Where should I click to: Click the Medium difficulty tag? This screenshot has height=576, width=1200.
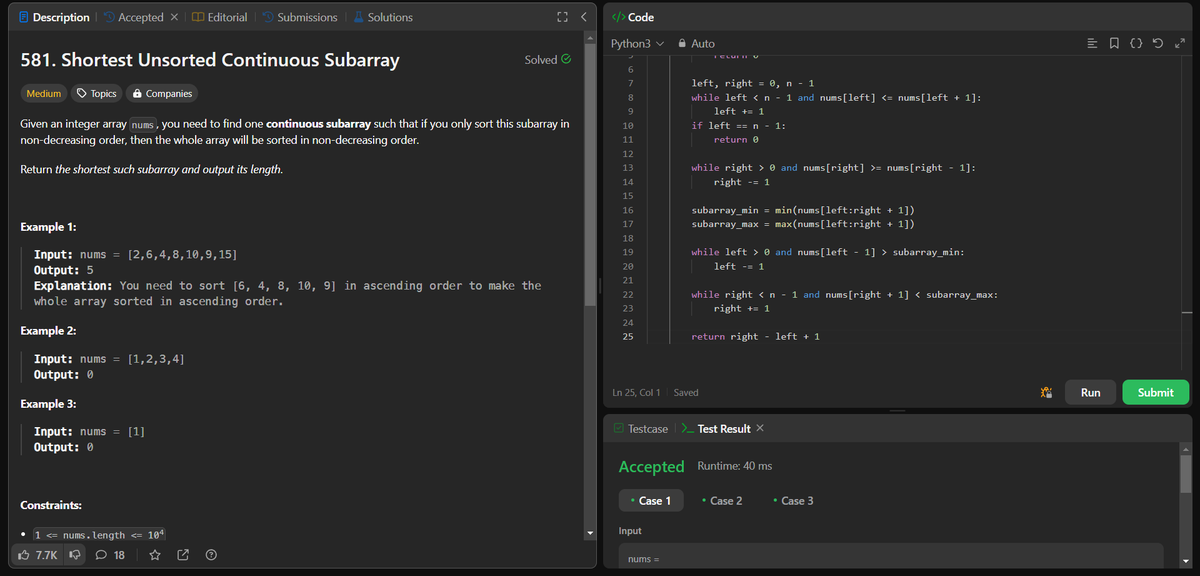pos(44,93)
